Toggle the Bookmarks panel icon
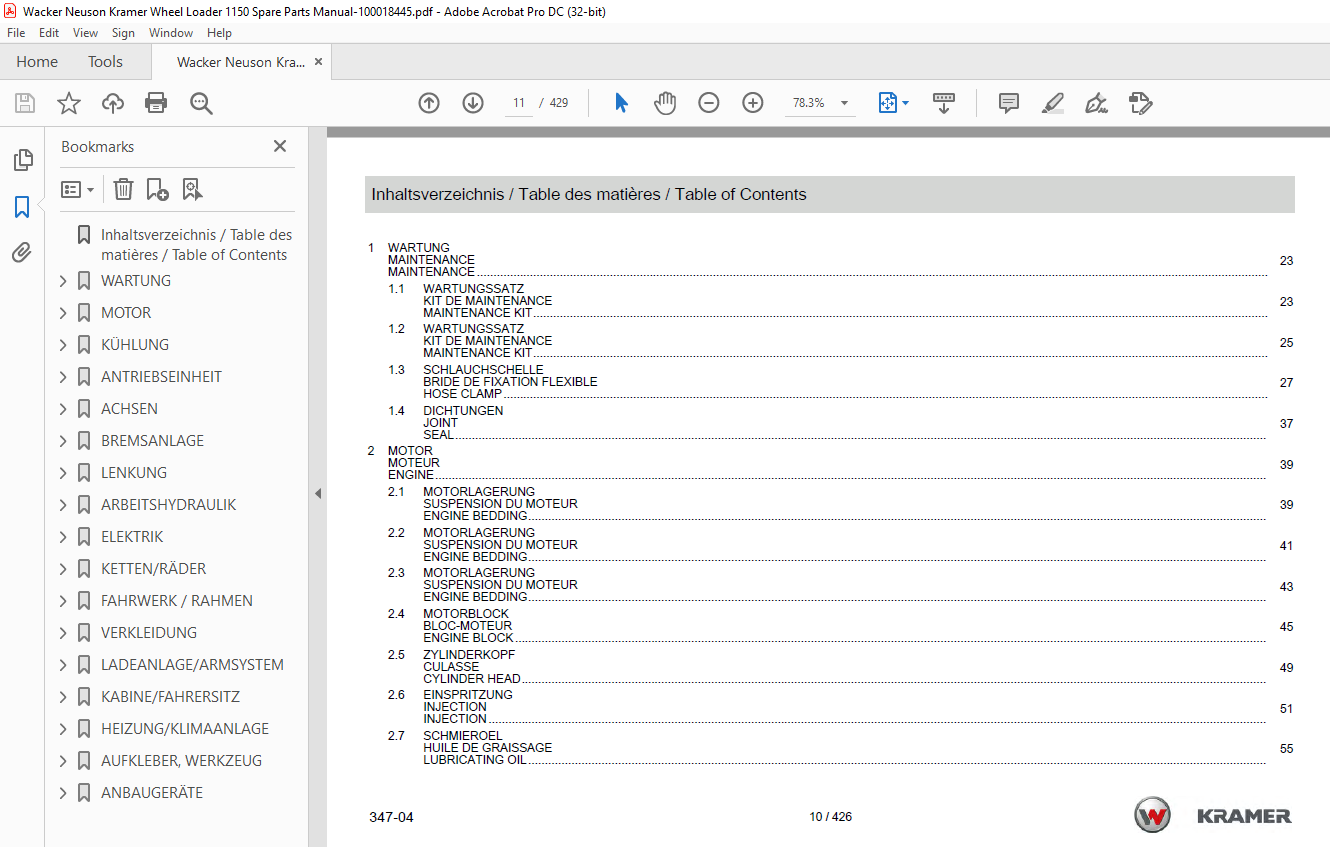1330x847 pixels. click(22, 207)
